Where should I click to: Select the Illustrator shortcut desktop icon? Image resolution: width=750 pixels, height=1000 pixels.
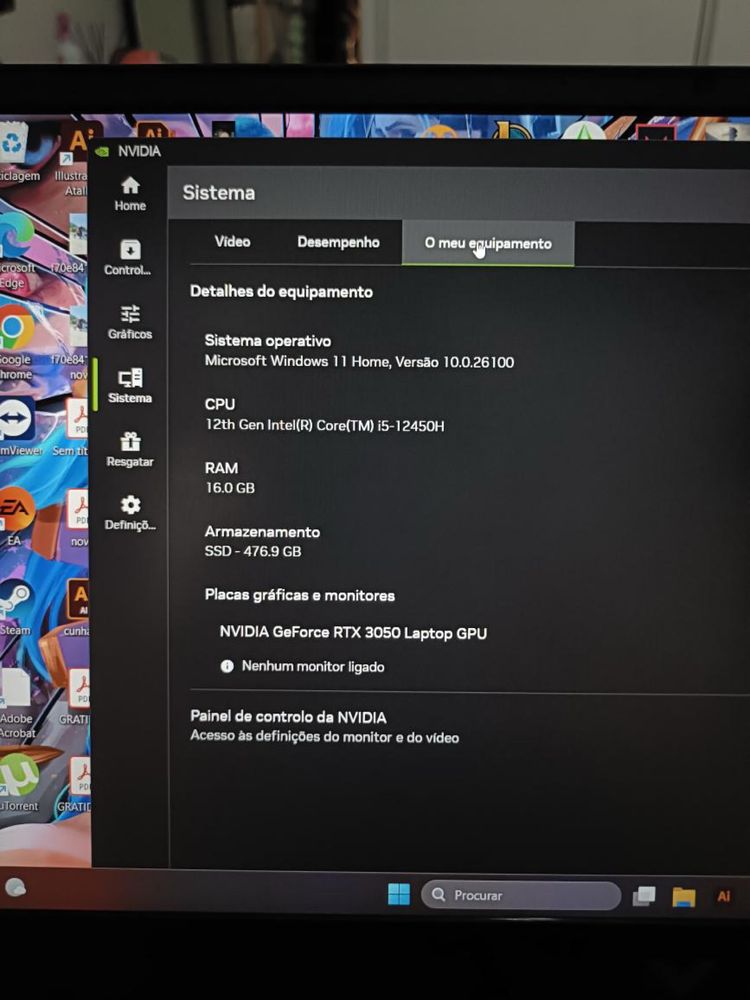point(75,159)
